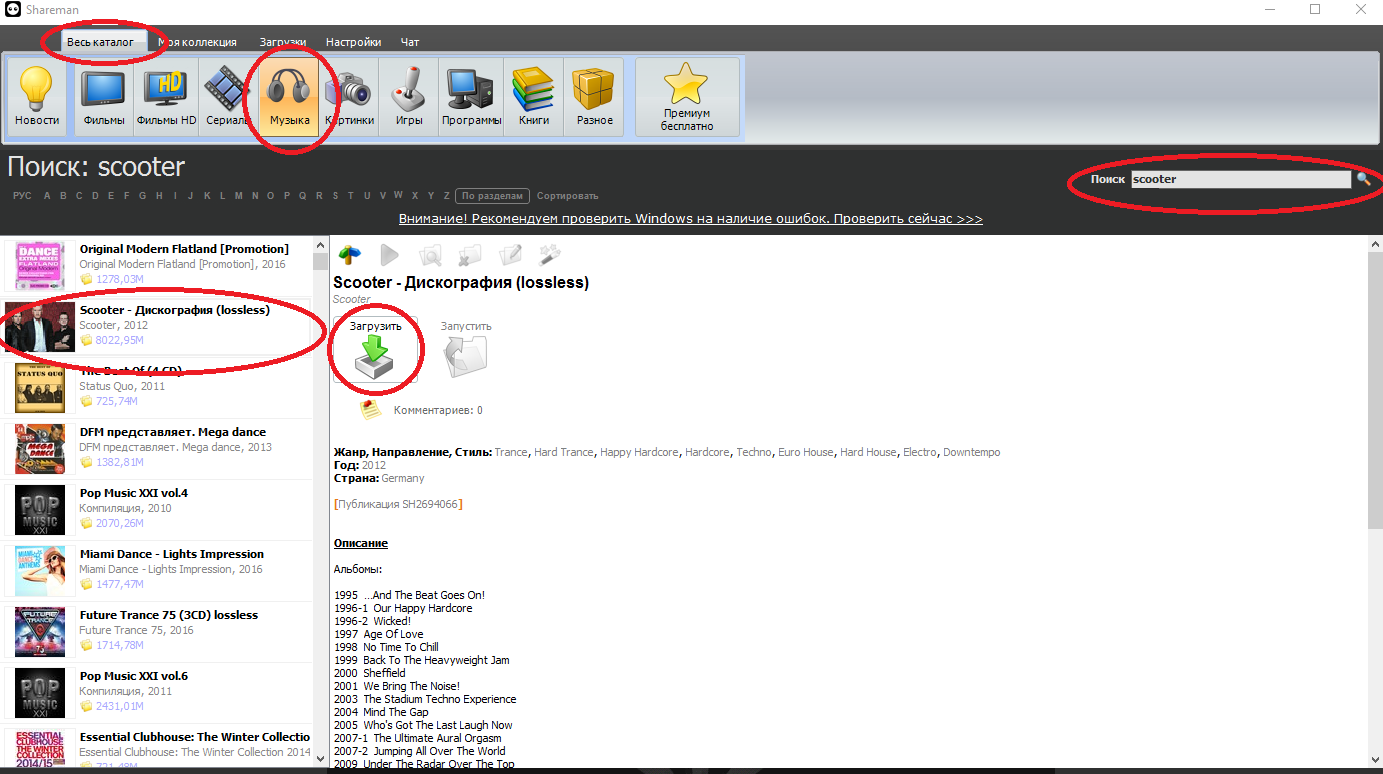Open the Фильмы HD category

tap(167, 97)
